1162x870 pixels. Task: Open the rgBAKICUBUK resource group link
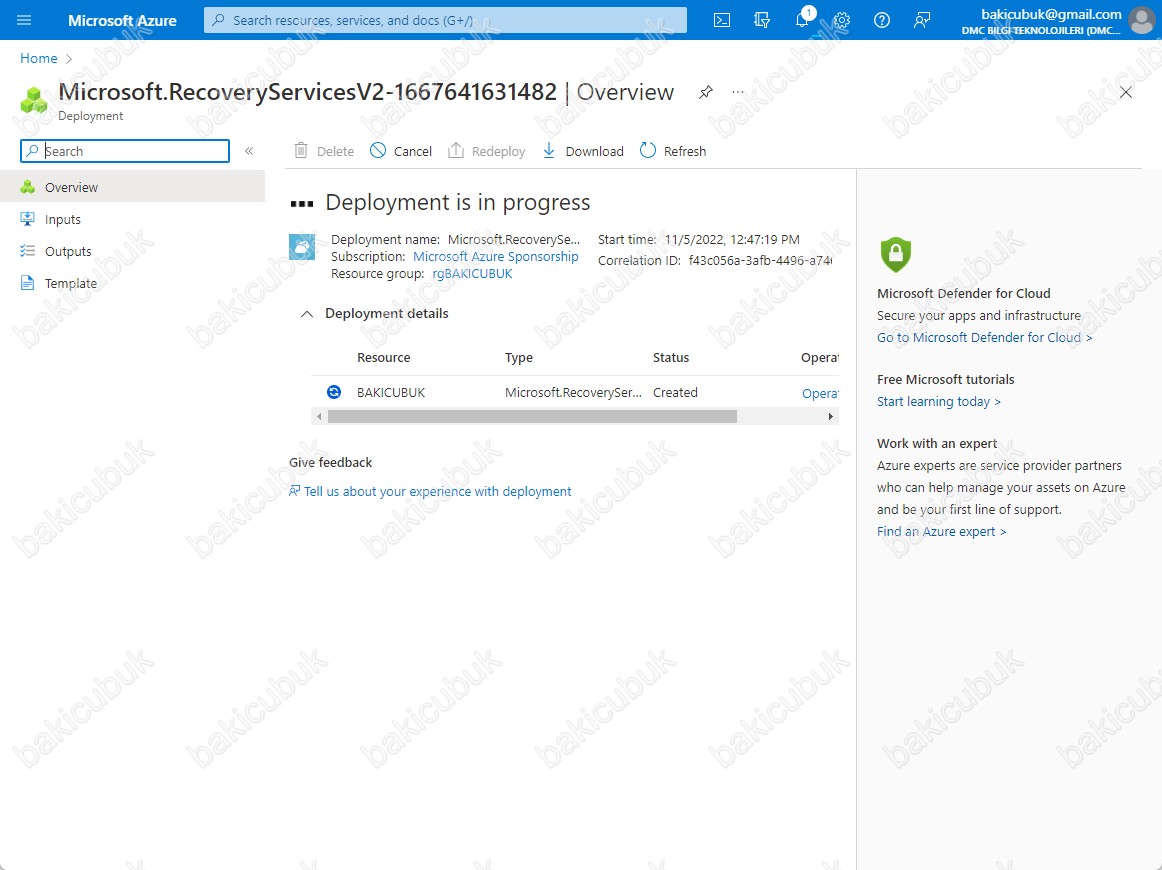coord(472,273)
